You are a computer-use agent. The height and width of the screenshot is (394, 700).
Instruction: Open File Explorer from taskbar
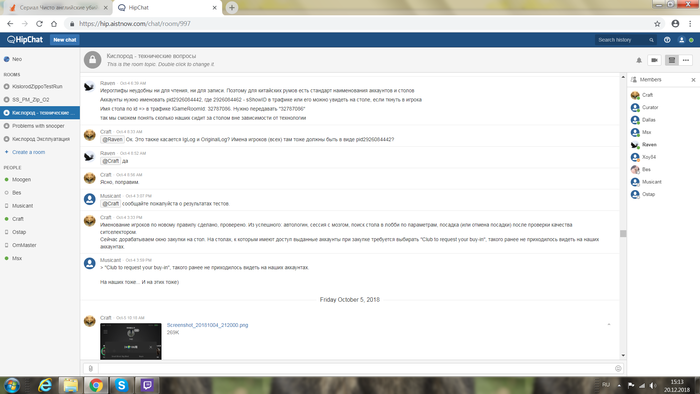tap(71, 385)
